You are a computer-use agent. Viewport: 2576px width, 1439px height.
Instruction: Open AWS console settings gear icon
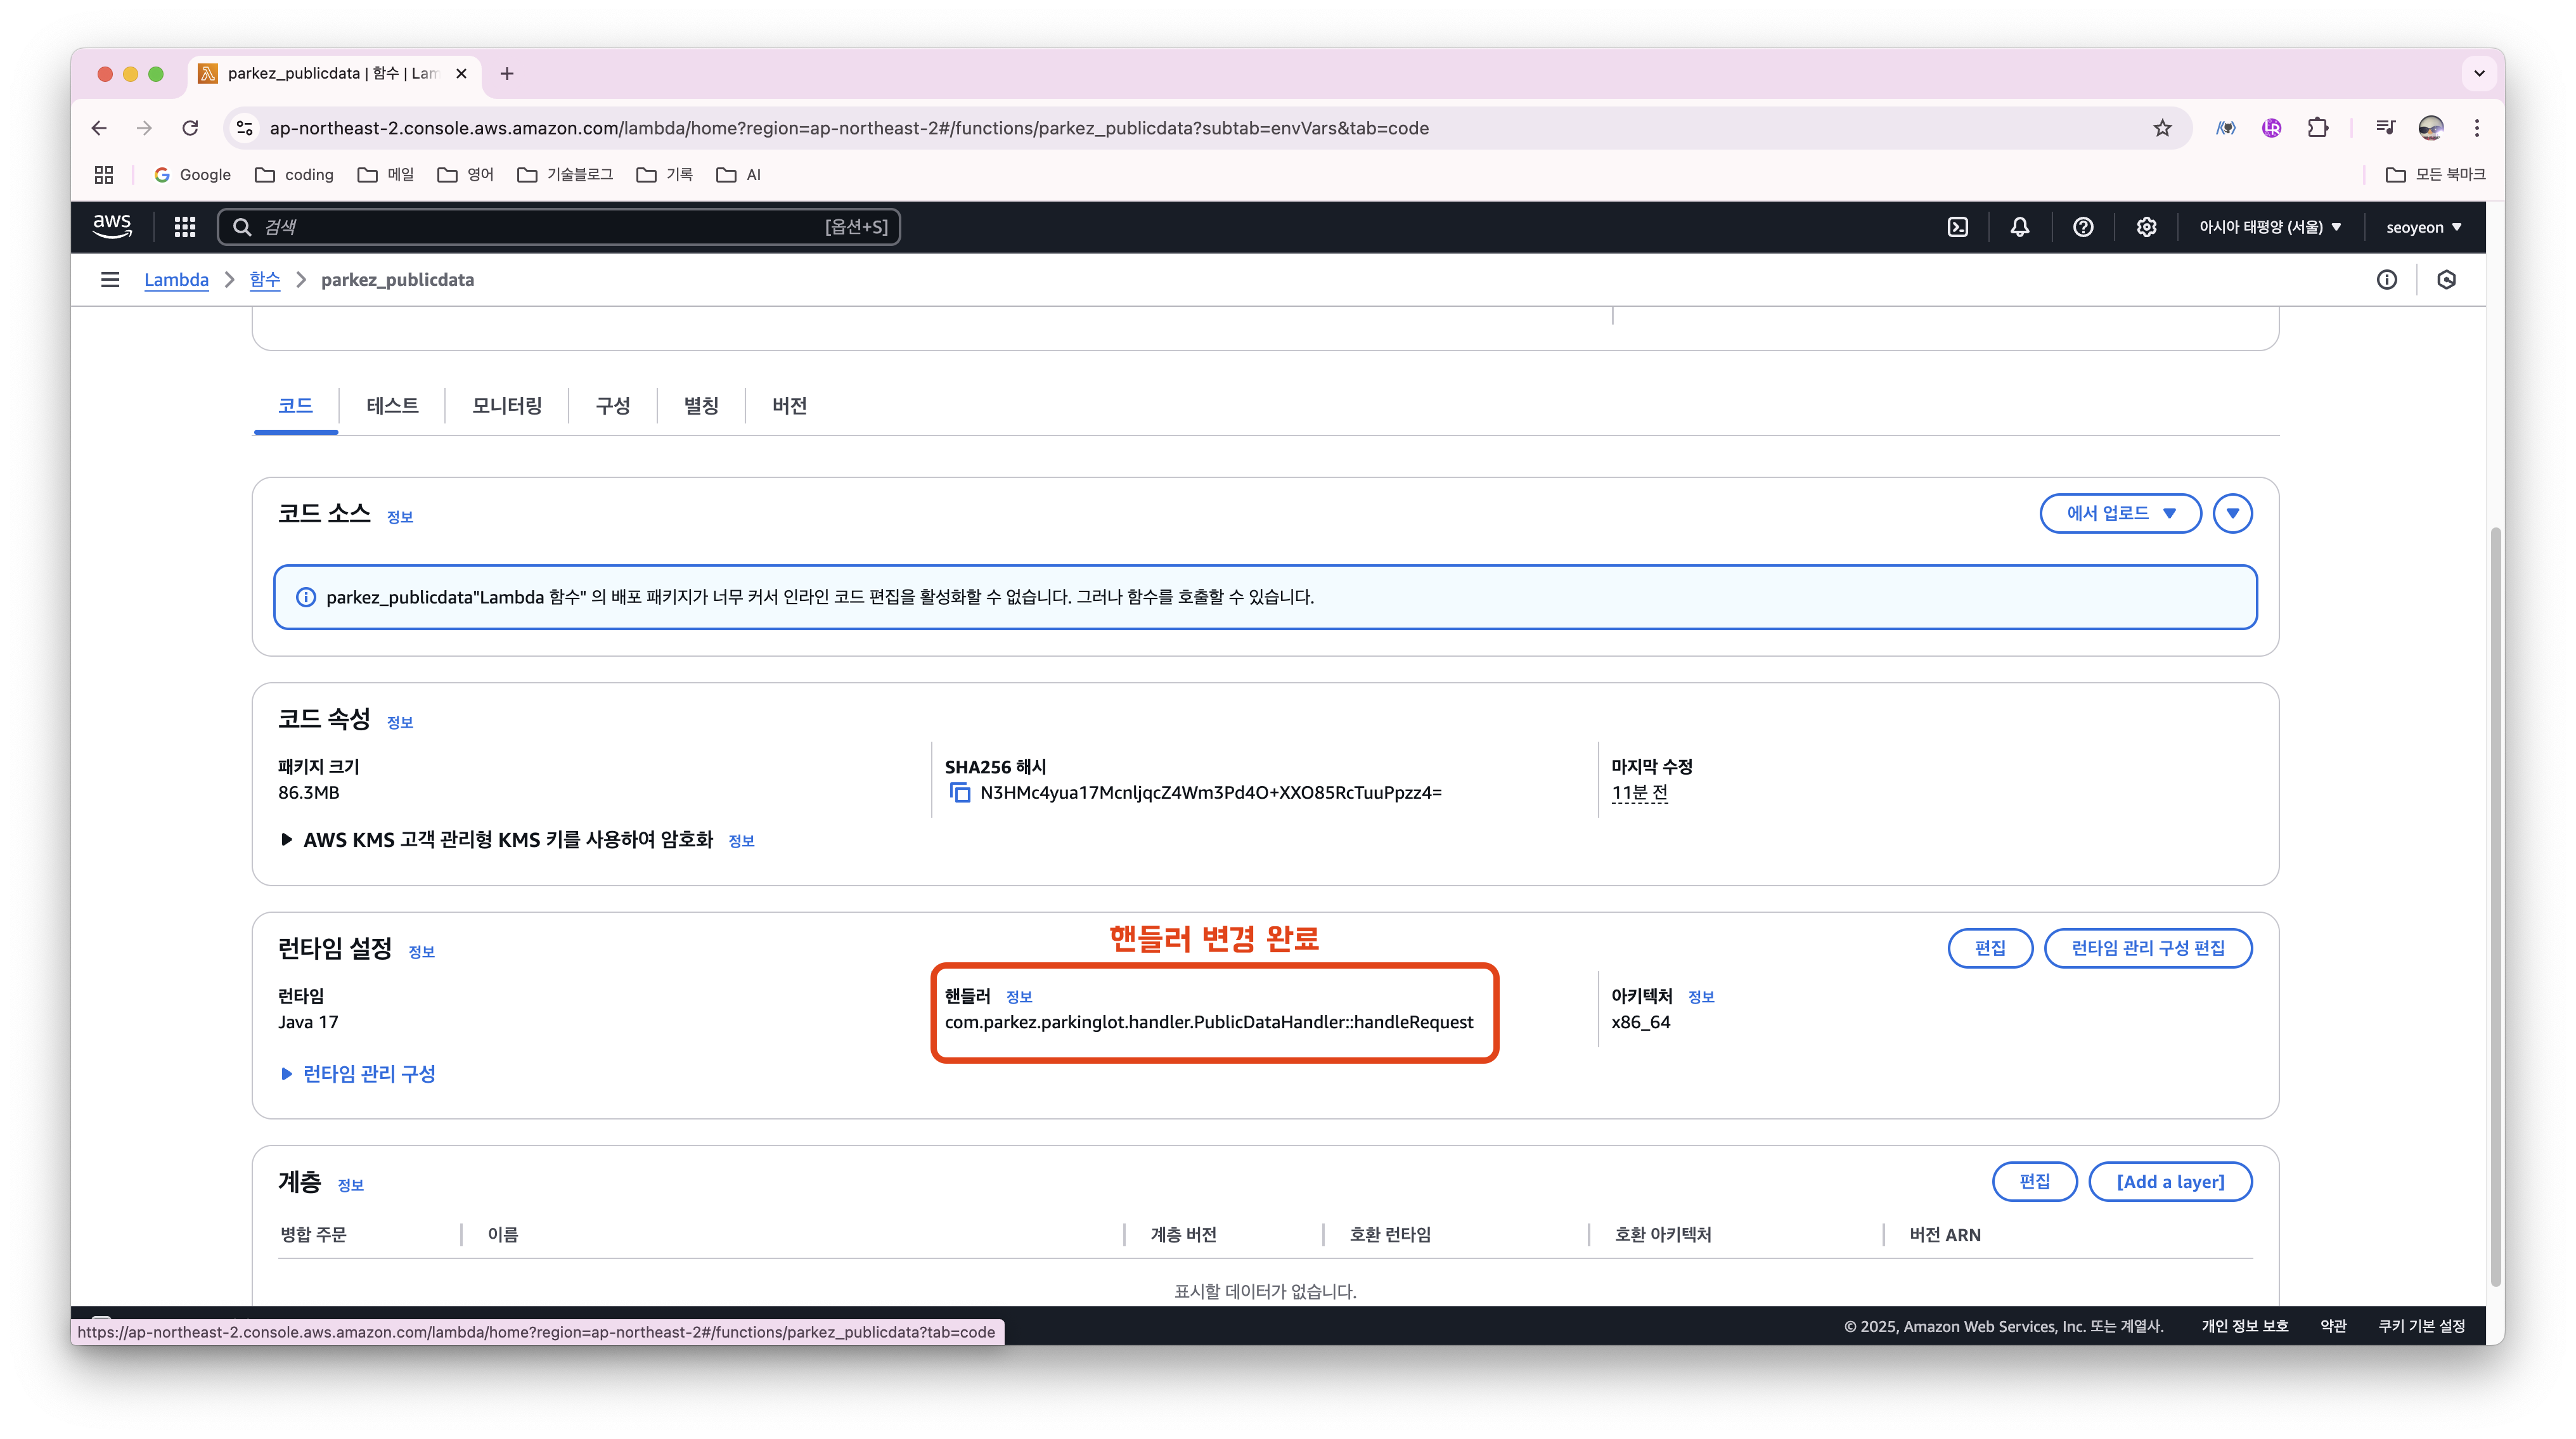coord(2146,227)
